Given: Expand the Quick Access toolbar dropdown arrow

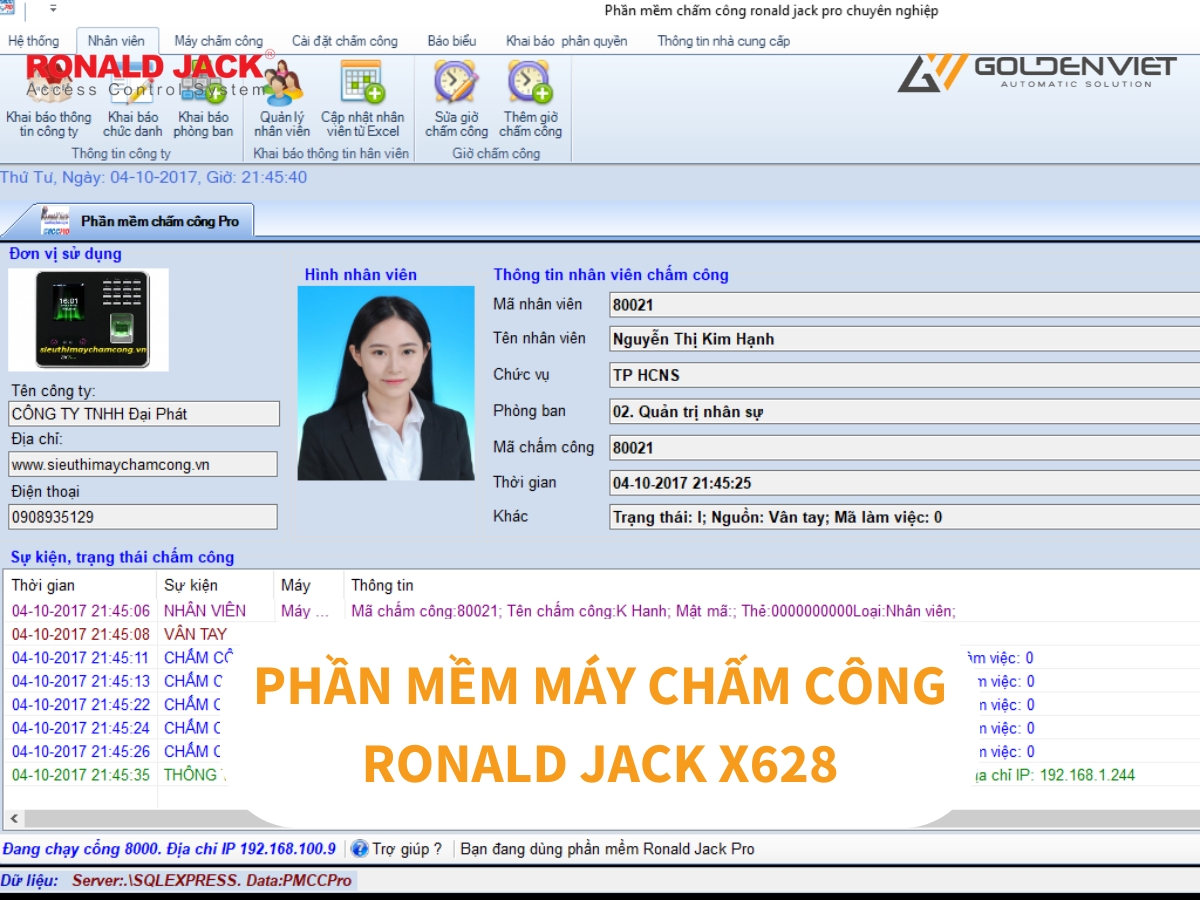Looking at the screenshot, I should tap(55, 10).
